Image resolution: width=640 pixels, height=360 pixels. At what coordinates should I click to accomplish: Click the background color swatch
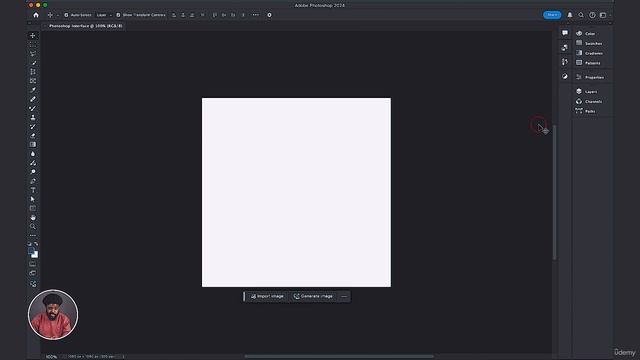click(36, 255)
